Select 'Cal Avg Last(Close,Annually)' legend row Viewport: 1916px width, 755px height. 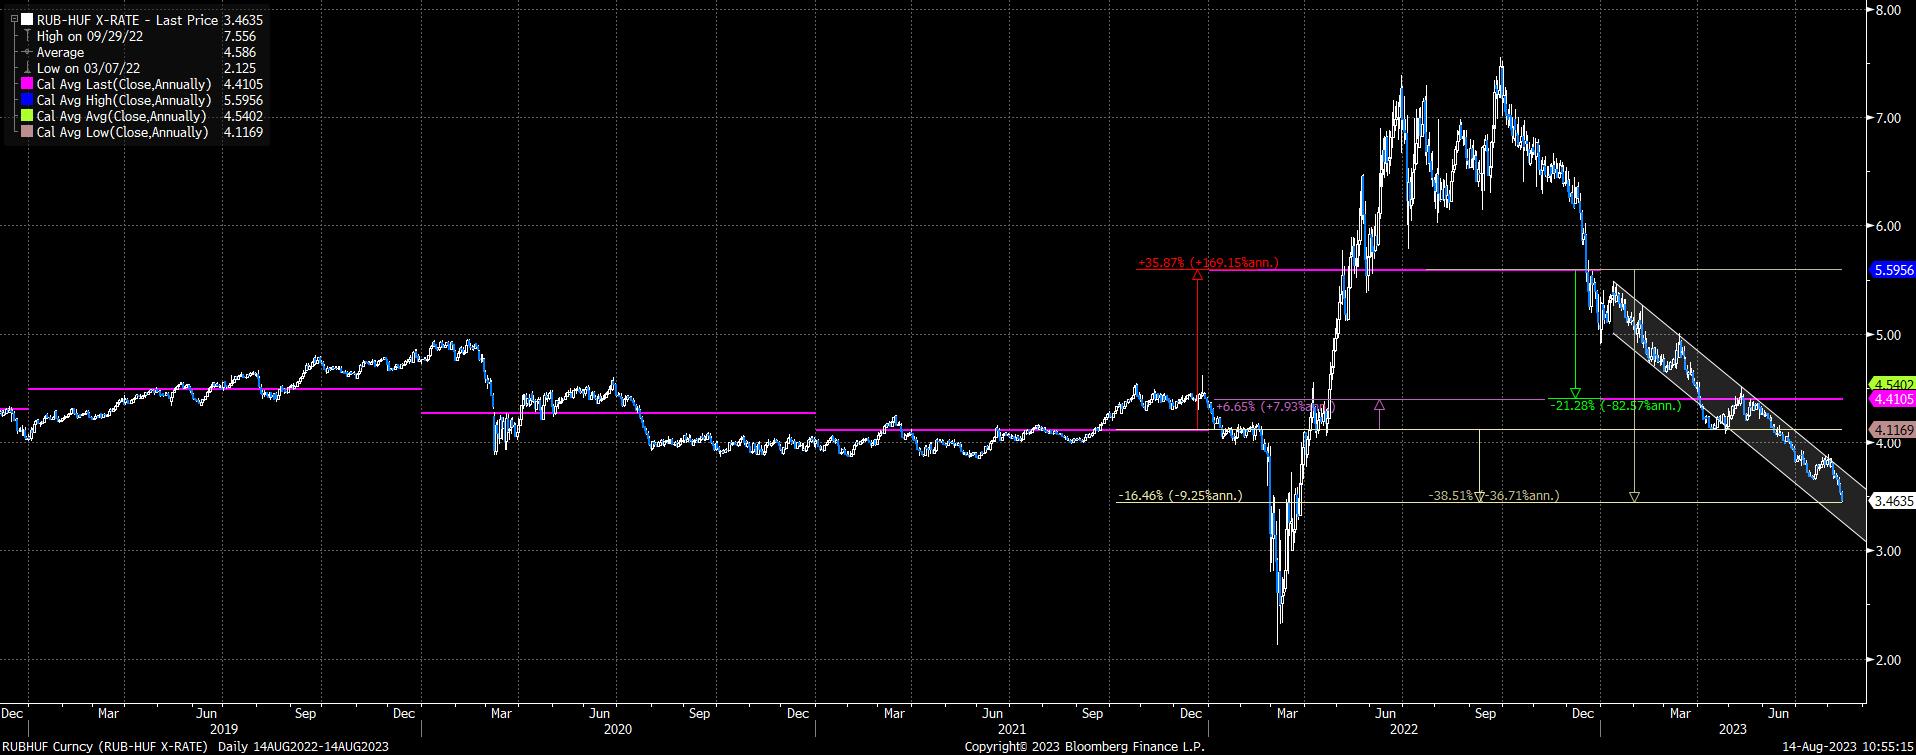[123, 84]
